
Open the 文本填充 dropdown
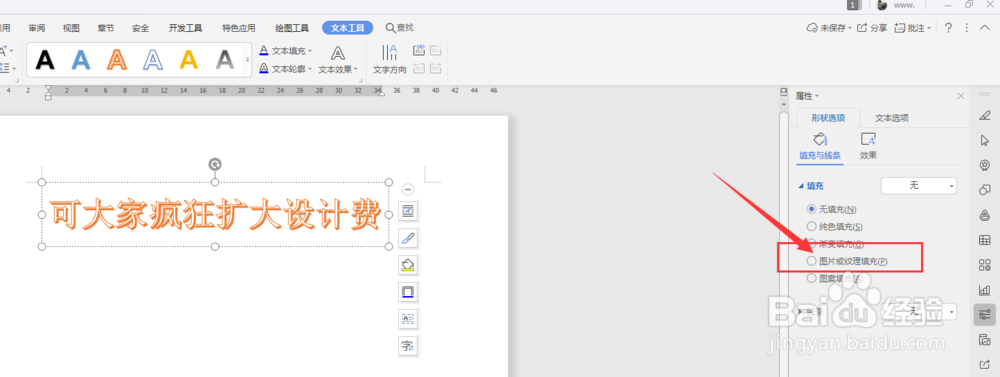286,50
